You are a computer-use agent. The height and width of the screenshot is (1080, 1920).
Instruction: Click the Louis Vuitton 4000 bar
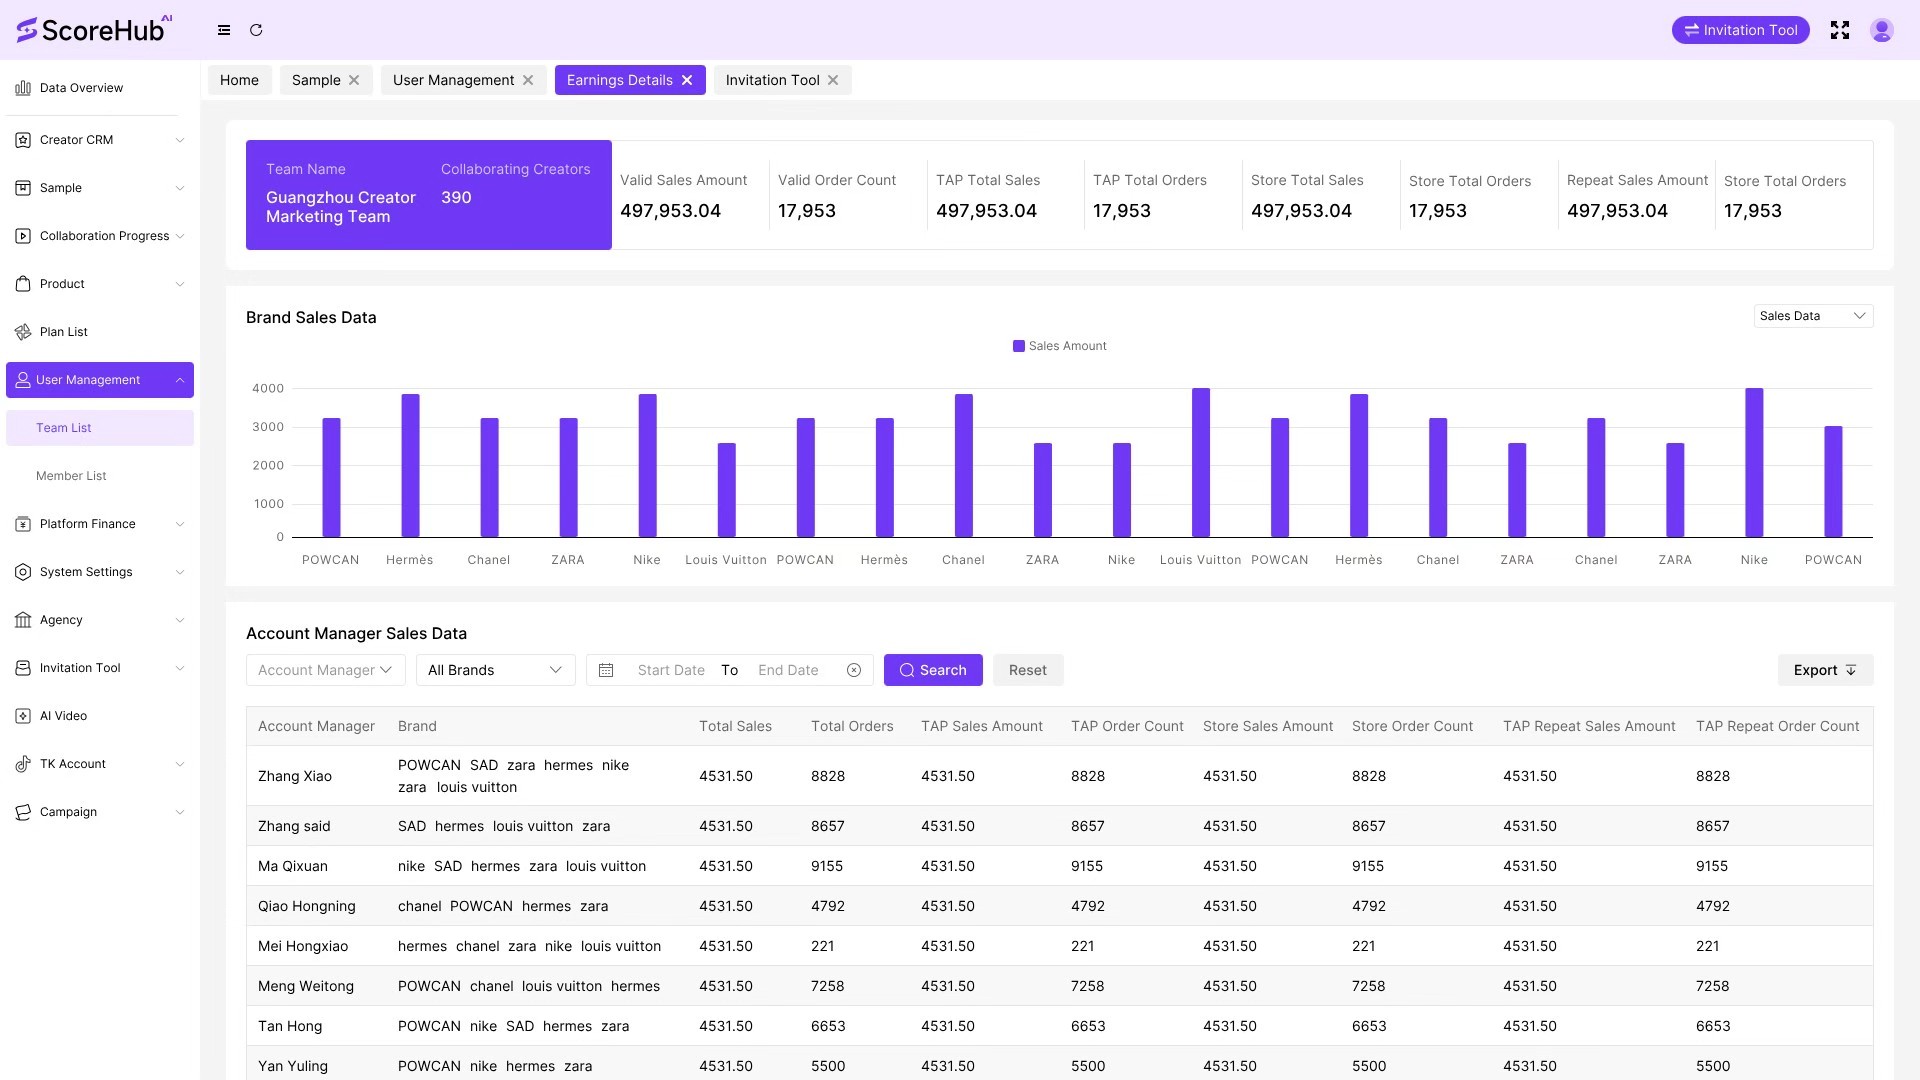tap(1201, 463)
